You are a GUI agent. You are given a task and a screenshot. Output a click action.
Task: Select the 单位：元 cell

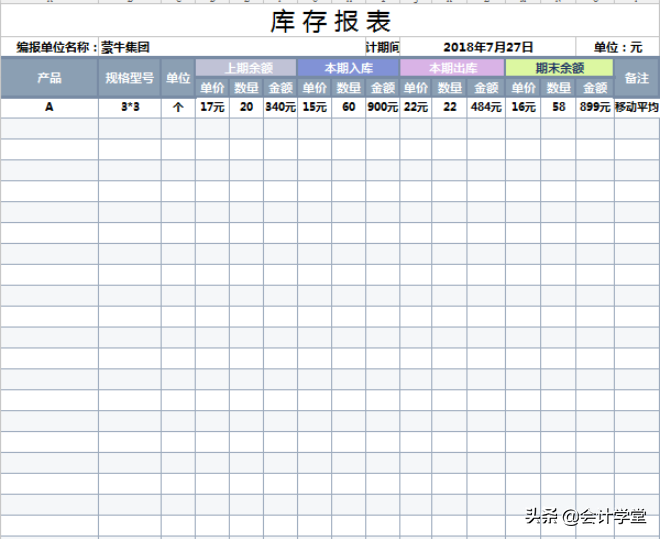(x=618, y=47)
